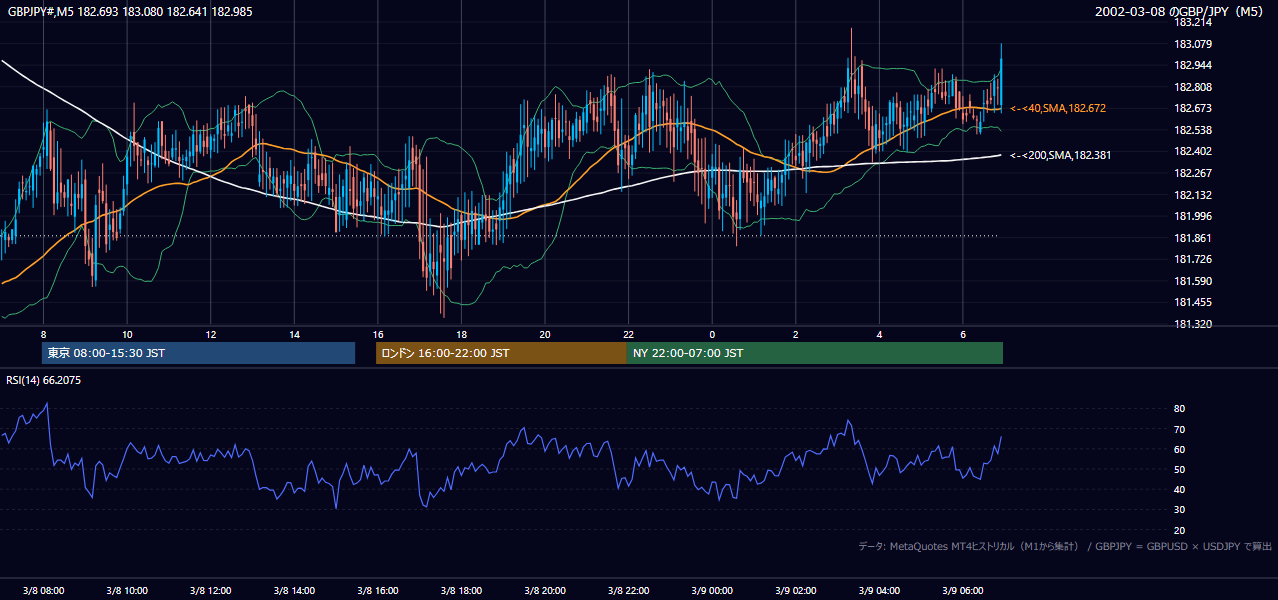
Task: Click hour mark 14 under the price chart
Action: (x=294, y=334)
